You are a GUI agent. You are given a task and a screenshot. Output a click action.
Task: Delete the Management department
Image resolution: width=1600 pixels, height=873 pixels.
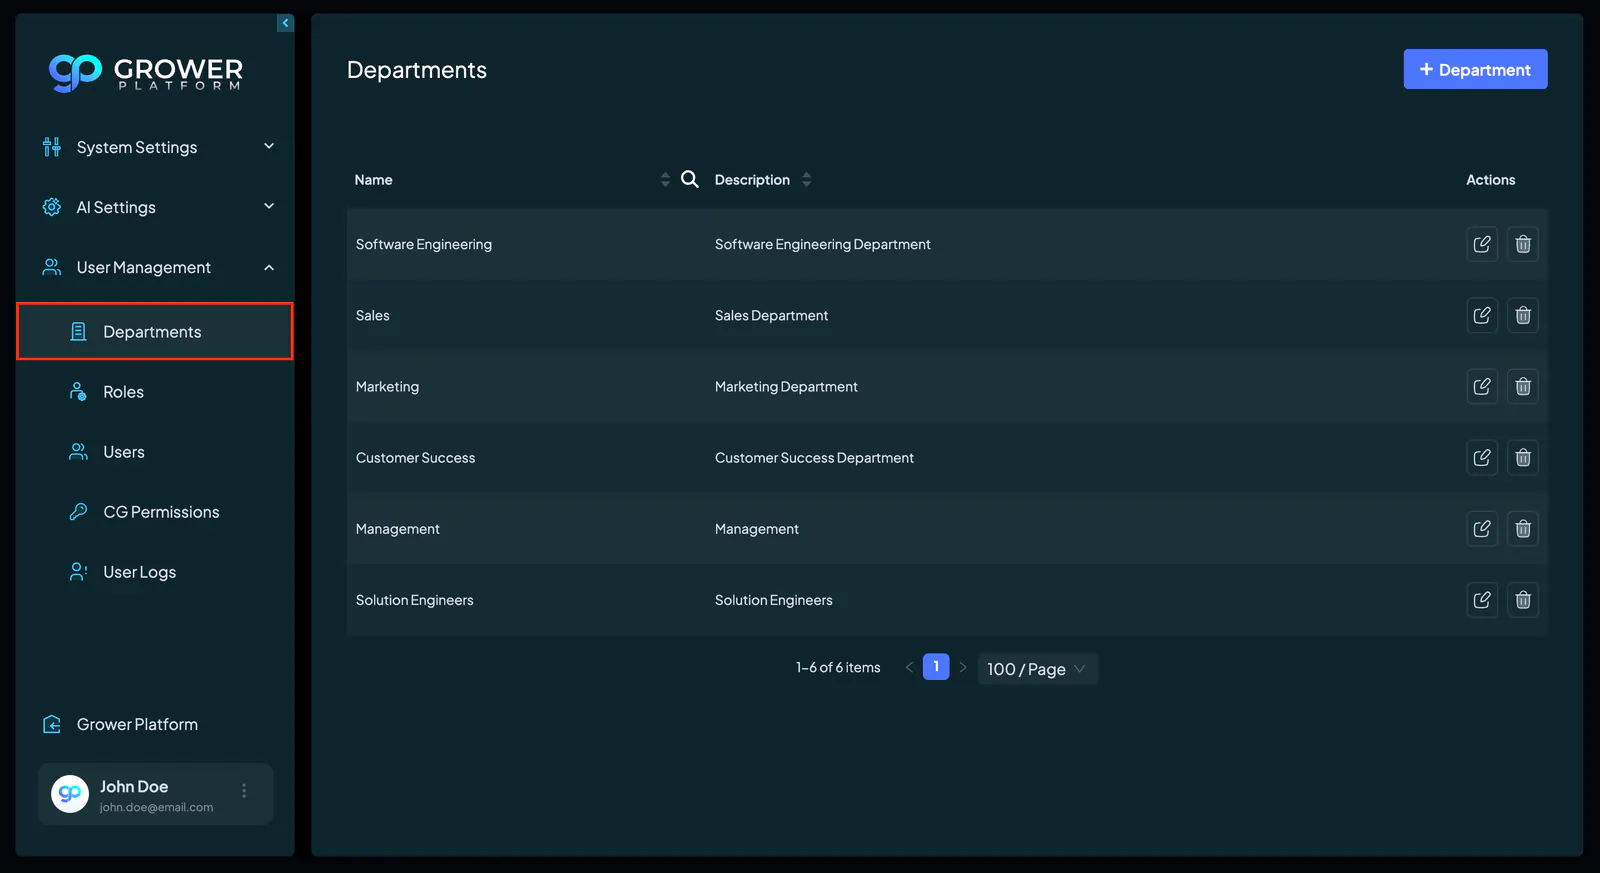click(1523, 528)
